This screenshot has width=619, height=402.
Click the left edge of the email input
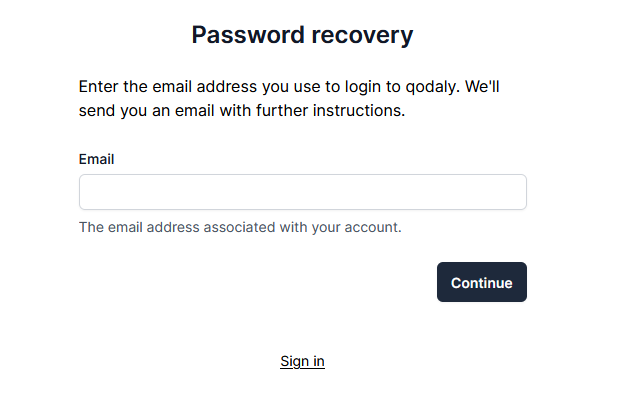90,192
